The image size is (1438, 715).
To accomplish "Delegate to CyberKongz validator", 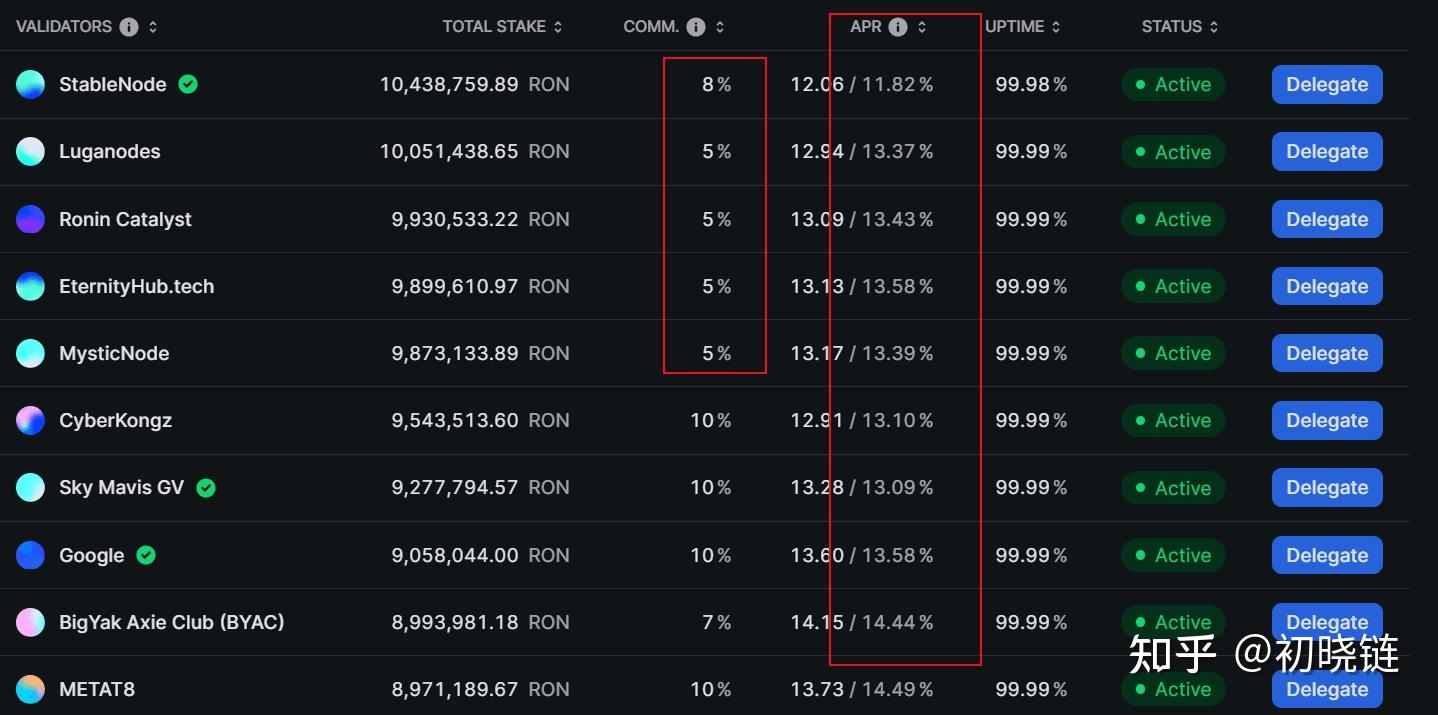I will [x=1327, y=421].
